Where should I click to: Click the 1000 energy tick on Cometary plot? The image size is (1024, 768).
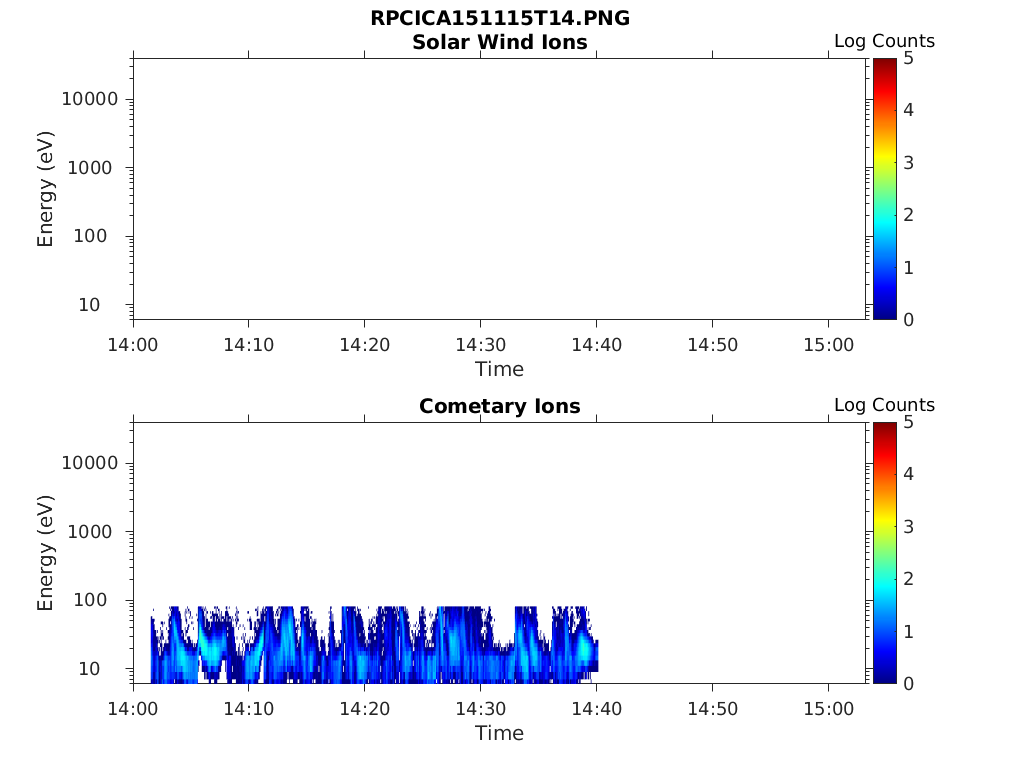coord(90,532)
